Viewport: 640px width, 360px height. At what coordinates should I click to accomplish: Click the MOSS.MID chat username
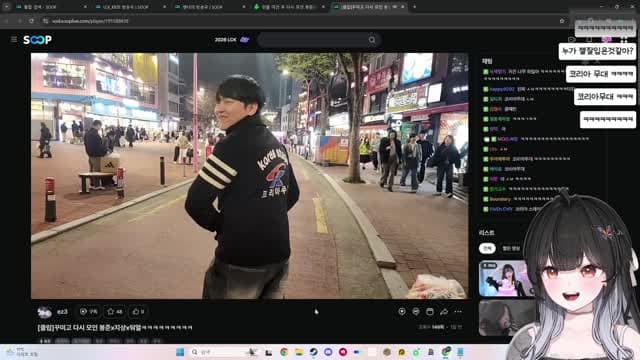(x=507, y=139)
